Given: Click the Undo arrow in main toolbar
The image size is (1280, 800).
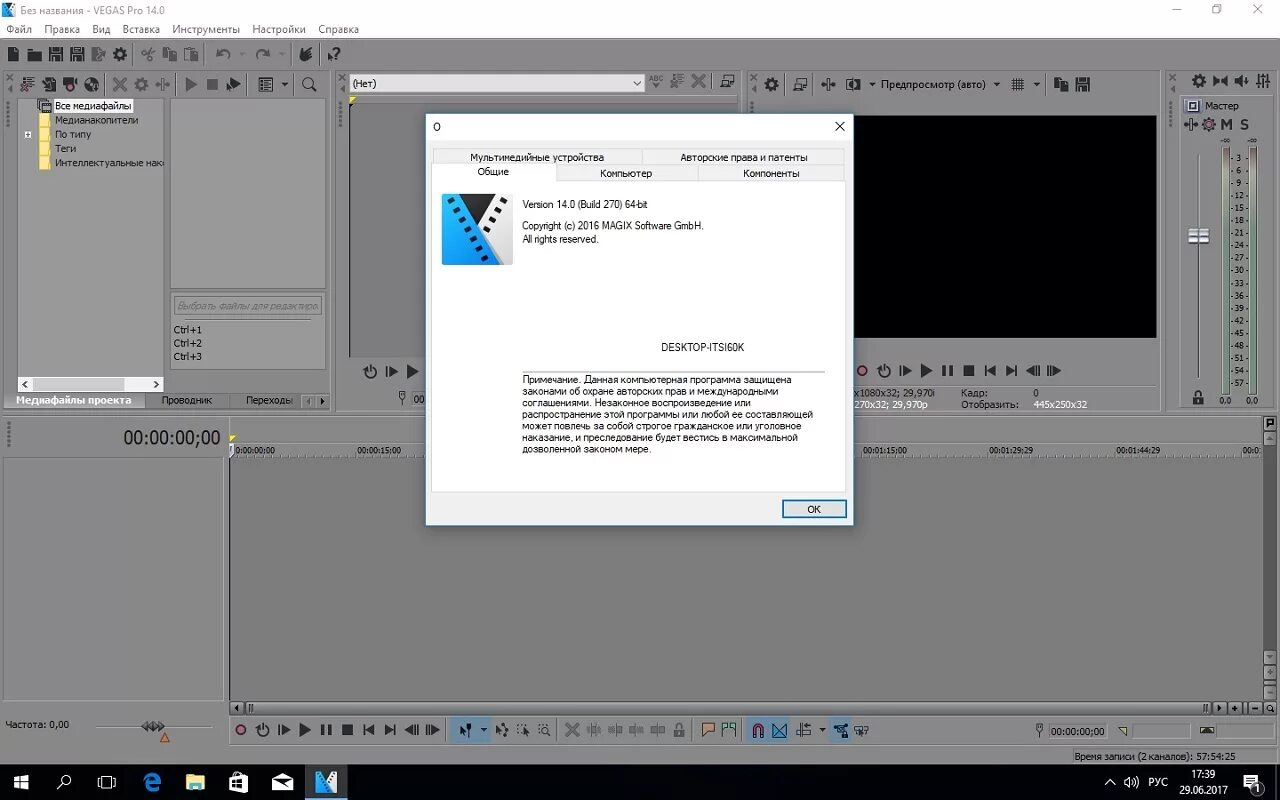Looking at the screenshot, I should [x=222, y=55].
